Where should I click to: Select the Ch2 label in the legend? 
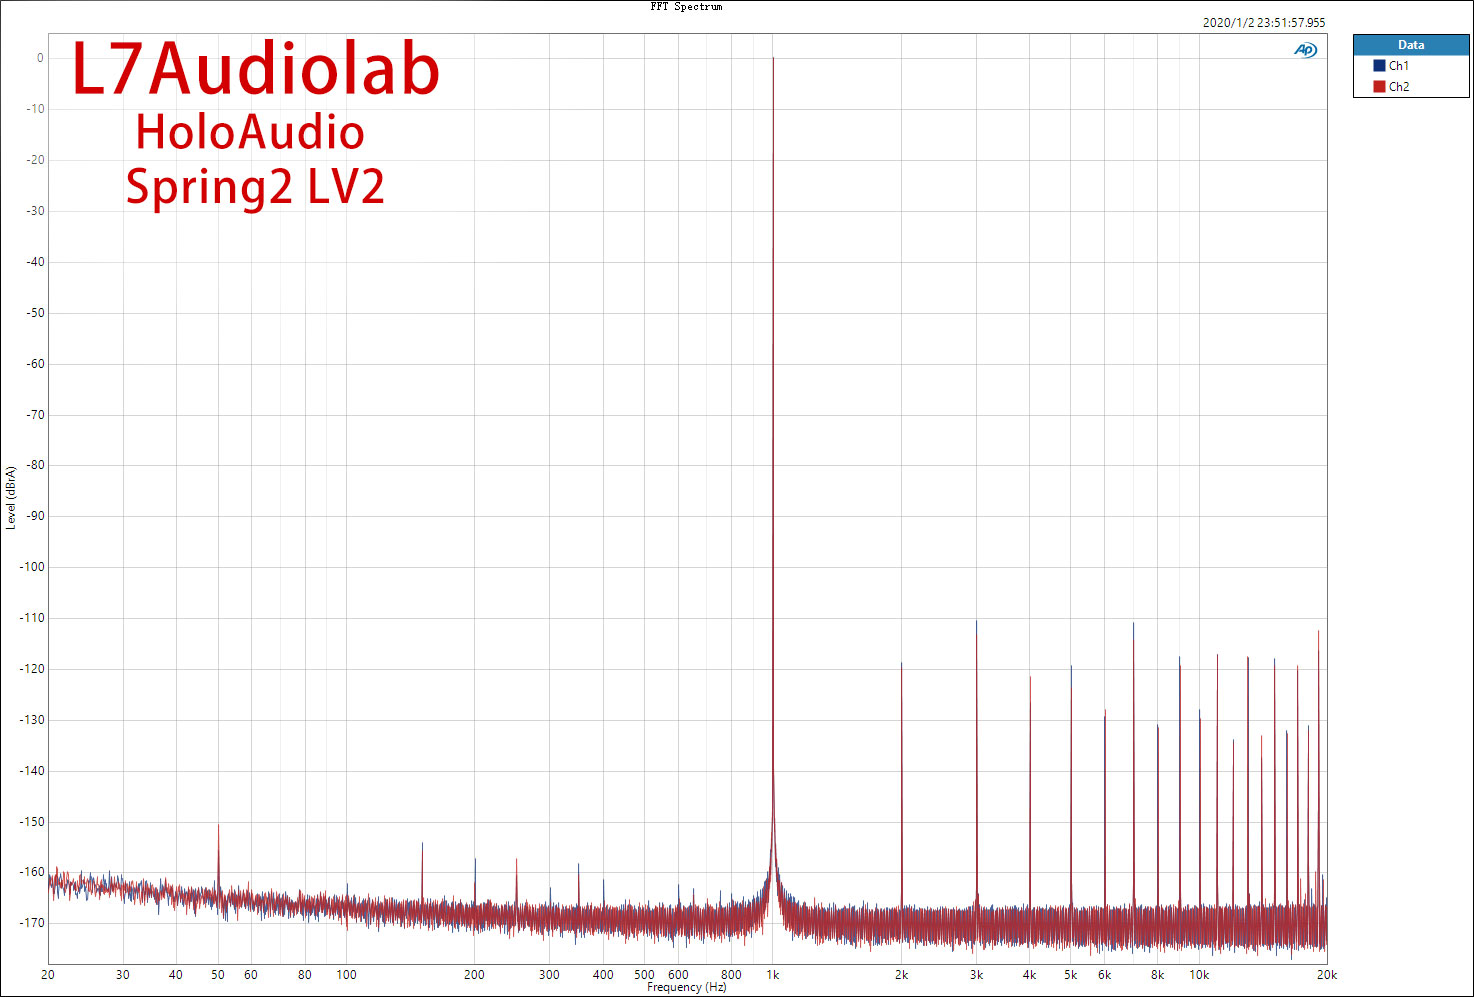point(1398,87)
